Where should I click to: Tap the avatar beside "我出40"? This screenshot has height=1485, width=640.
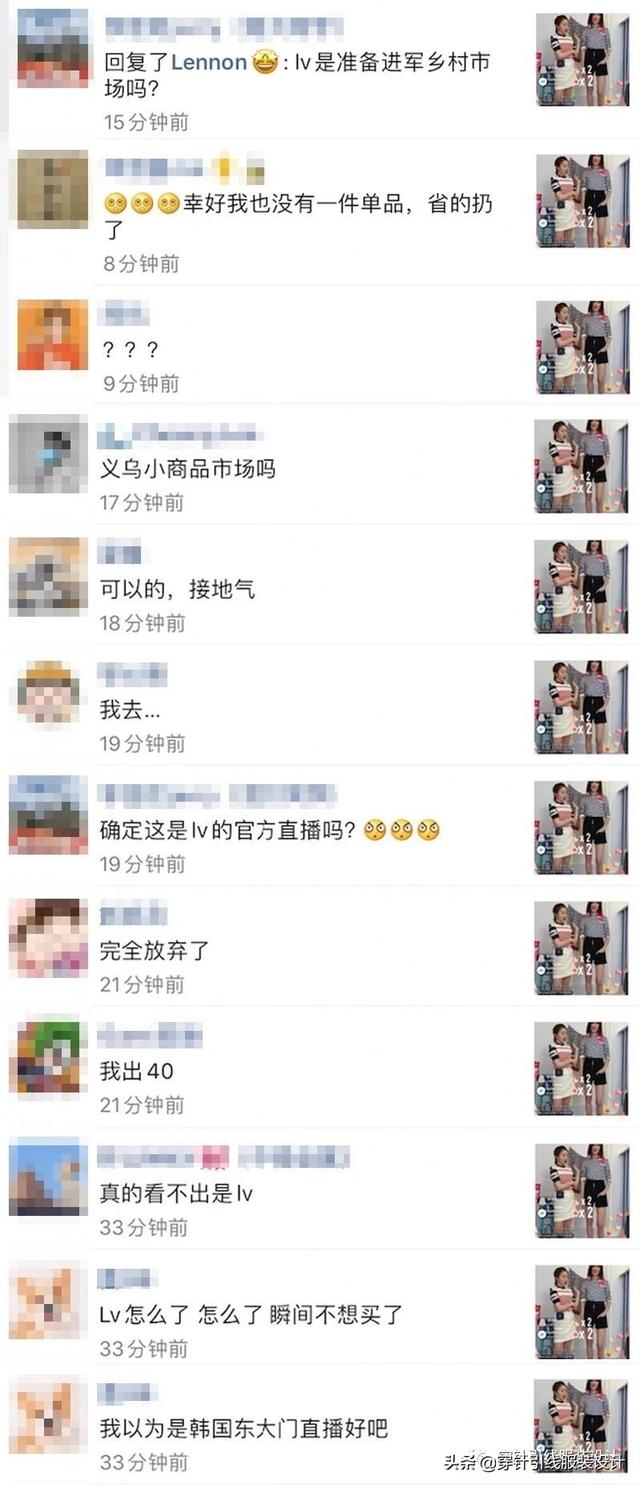pos(44,1059)
